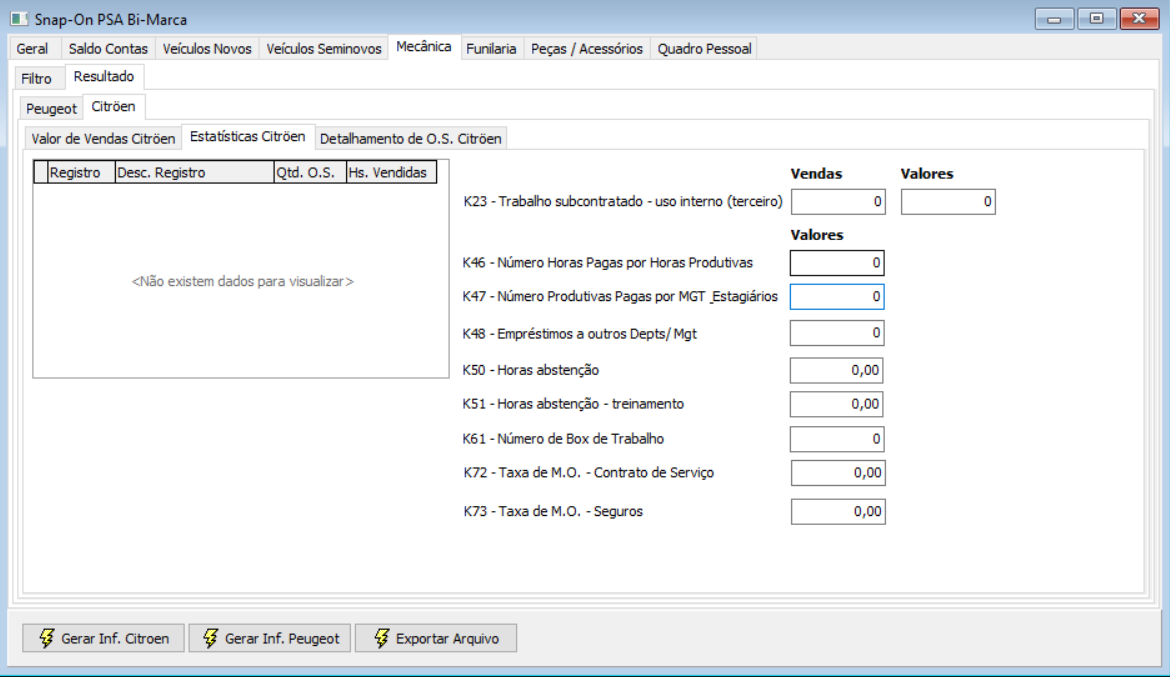Maximize the Snap-On PSA window
Viewport: 1170px width, 677px height.
[1096, 19]
